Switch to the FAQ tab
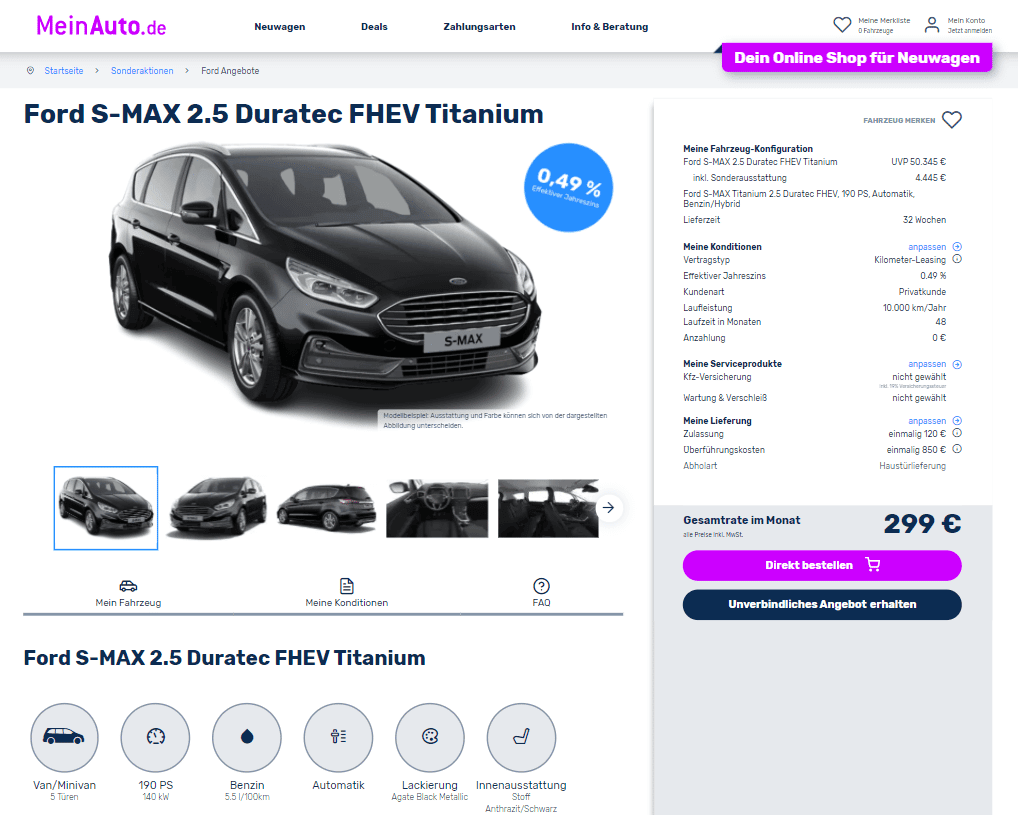The height and width of the screenshot is (815, 1018). click(x=541, y=594)
